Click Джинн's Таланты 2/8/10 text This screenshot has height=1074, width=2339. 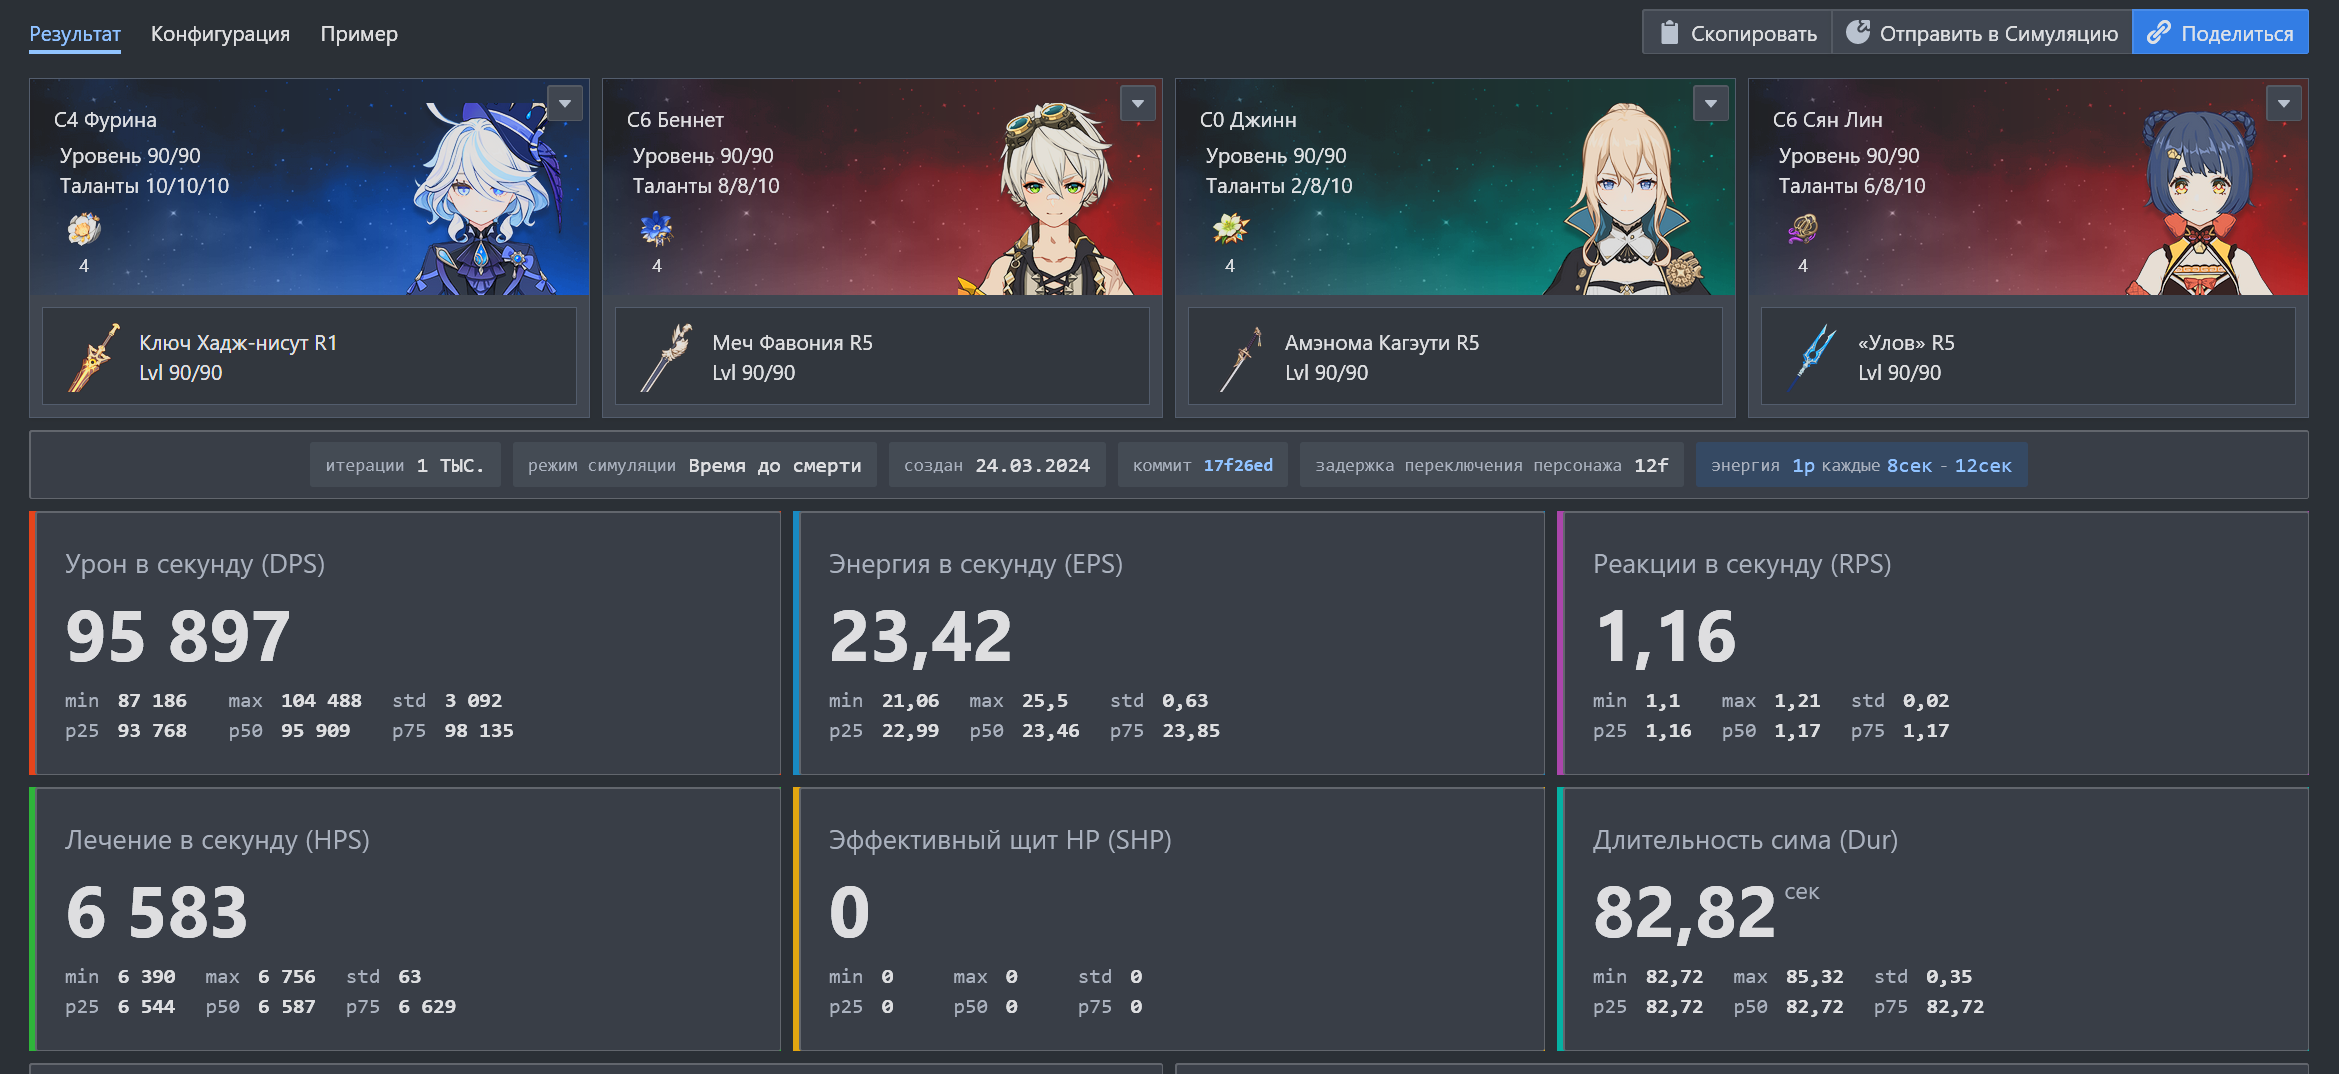(x=1279, y=186)
